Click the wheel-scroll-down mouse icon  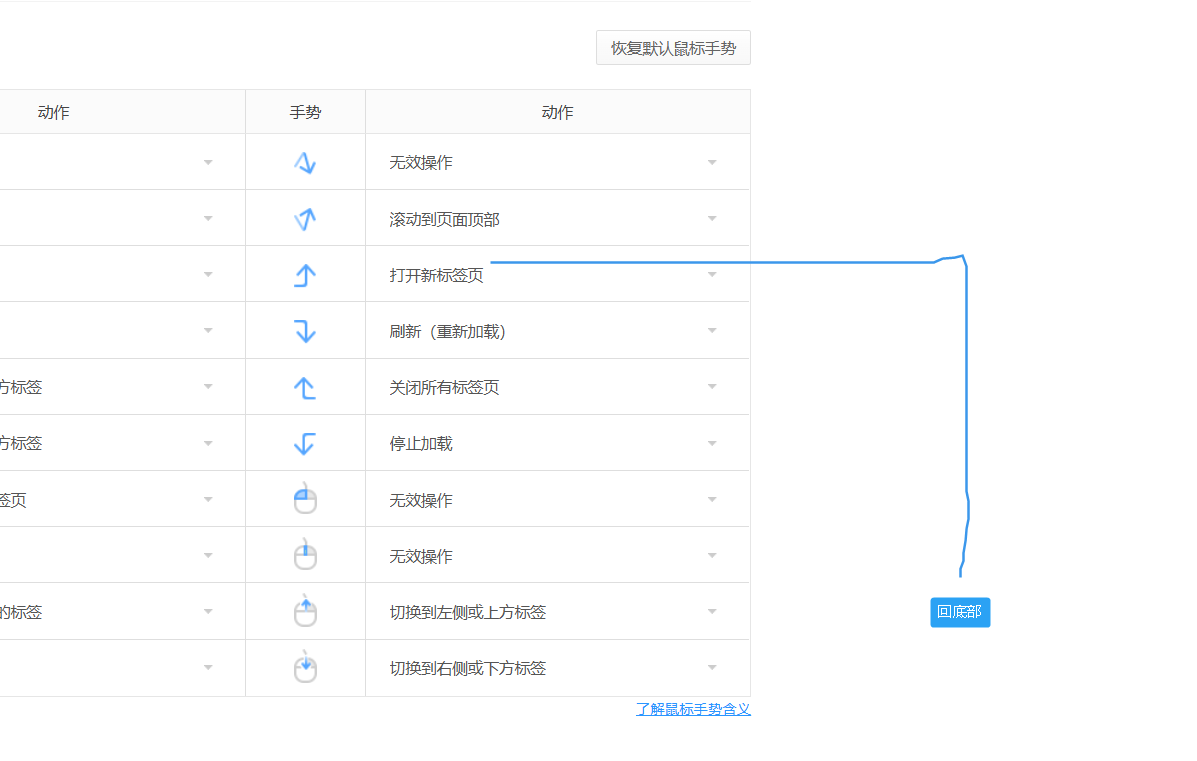click(305, 667)
